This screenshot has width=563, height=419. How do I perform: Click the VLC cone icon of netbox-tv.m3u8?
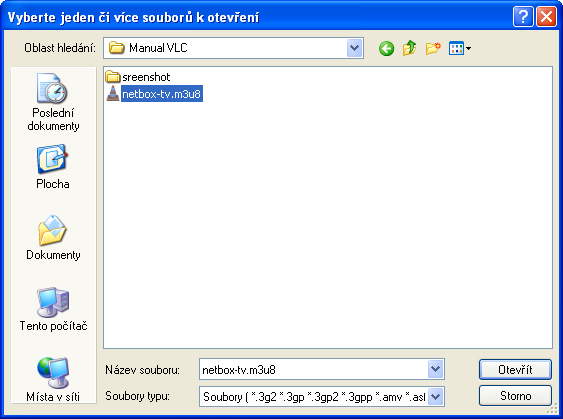[x=113, y=93]
